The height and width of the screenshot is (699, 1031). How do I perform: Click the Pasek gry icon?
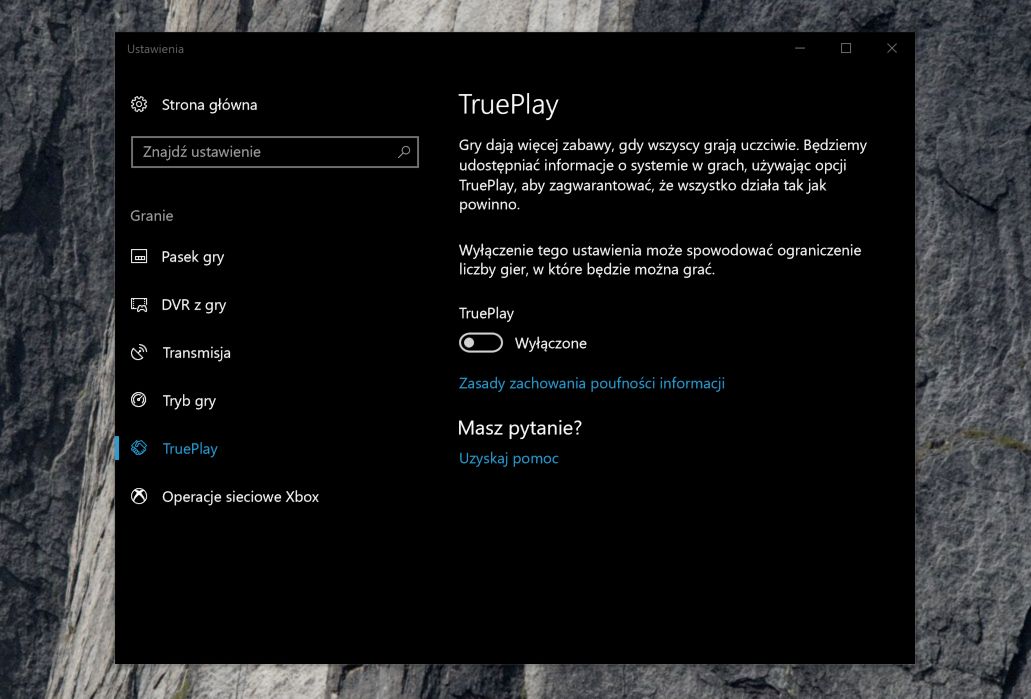click(x=139, y=256)
